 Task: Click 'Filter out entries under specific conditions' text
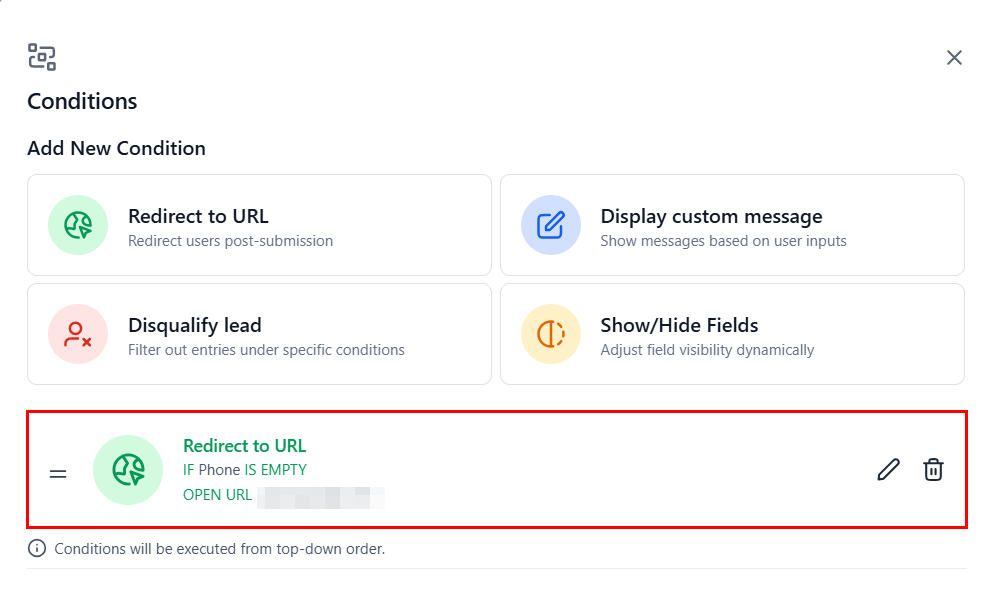[266, 350]
